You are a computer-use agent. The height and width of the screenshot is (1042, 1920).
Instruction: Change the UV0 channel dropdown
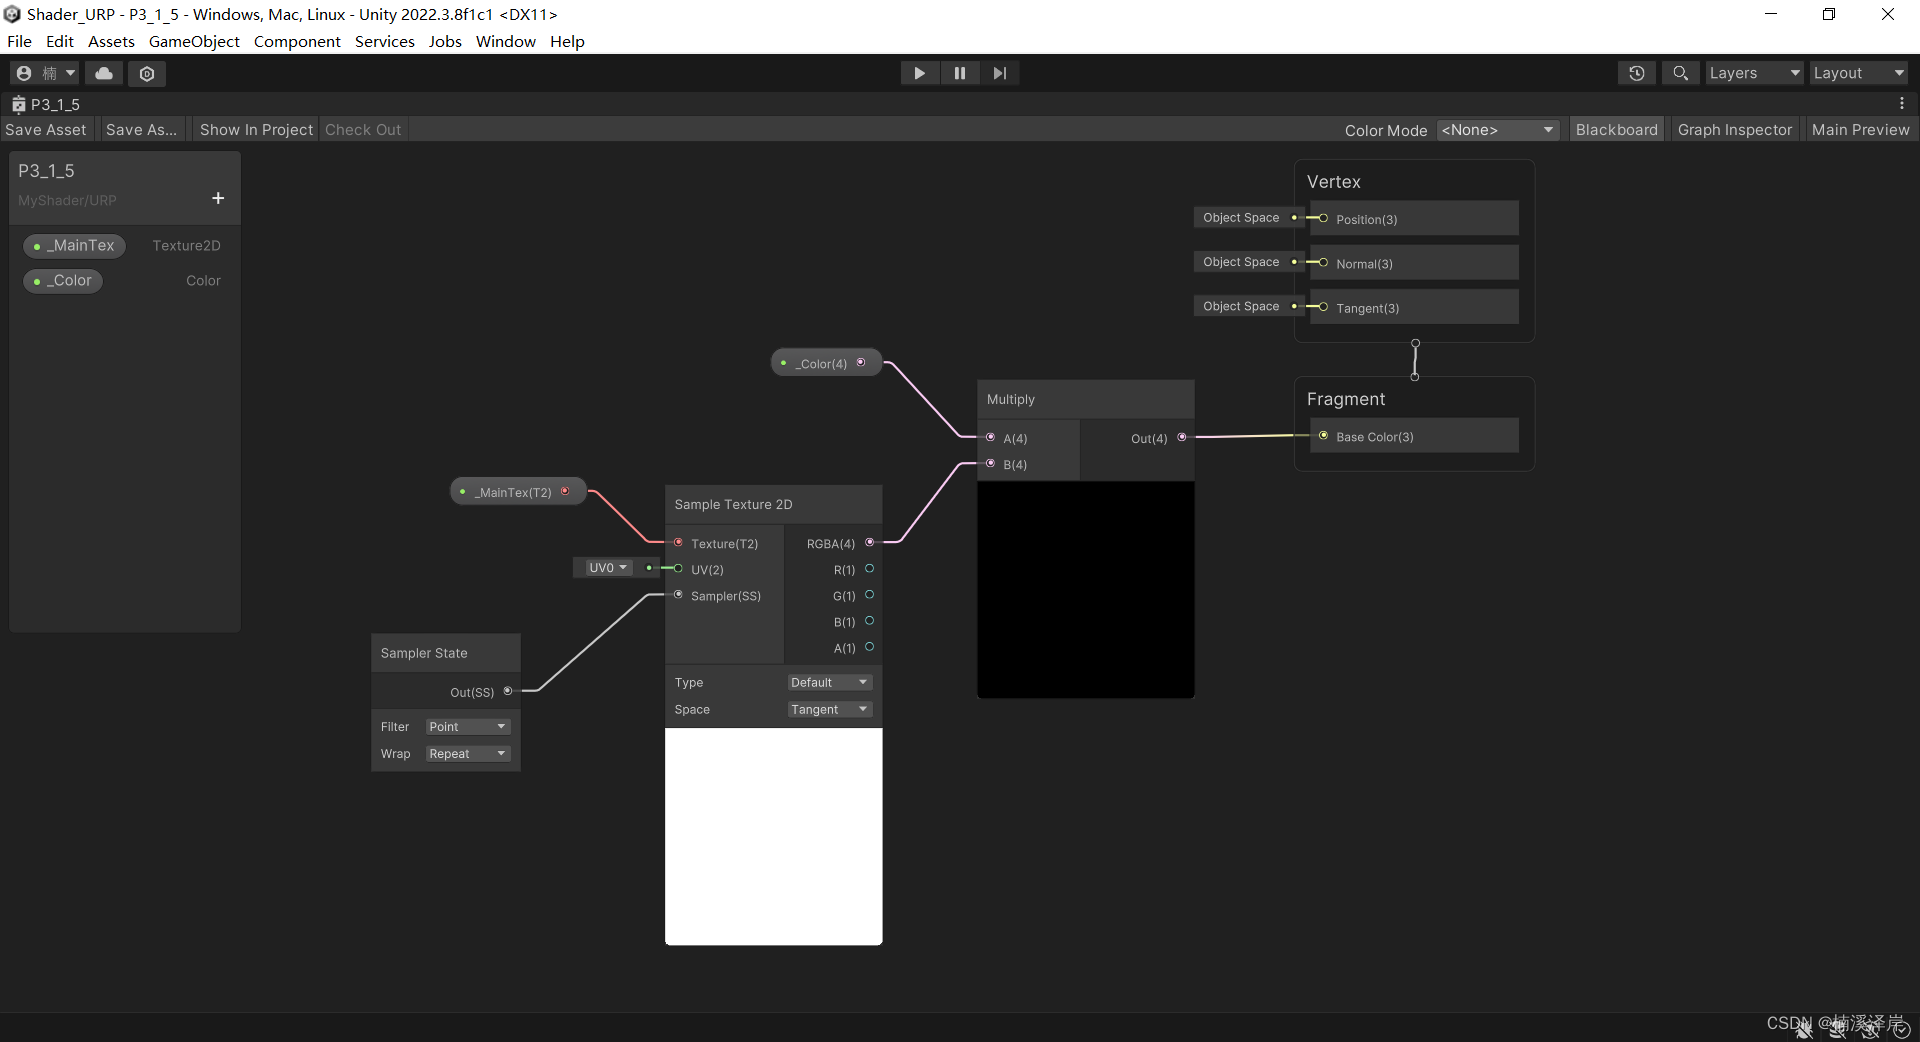[x=607, y=567]
